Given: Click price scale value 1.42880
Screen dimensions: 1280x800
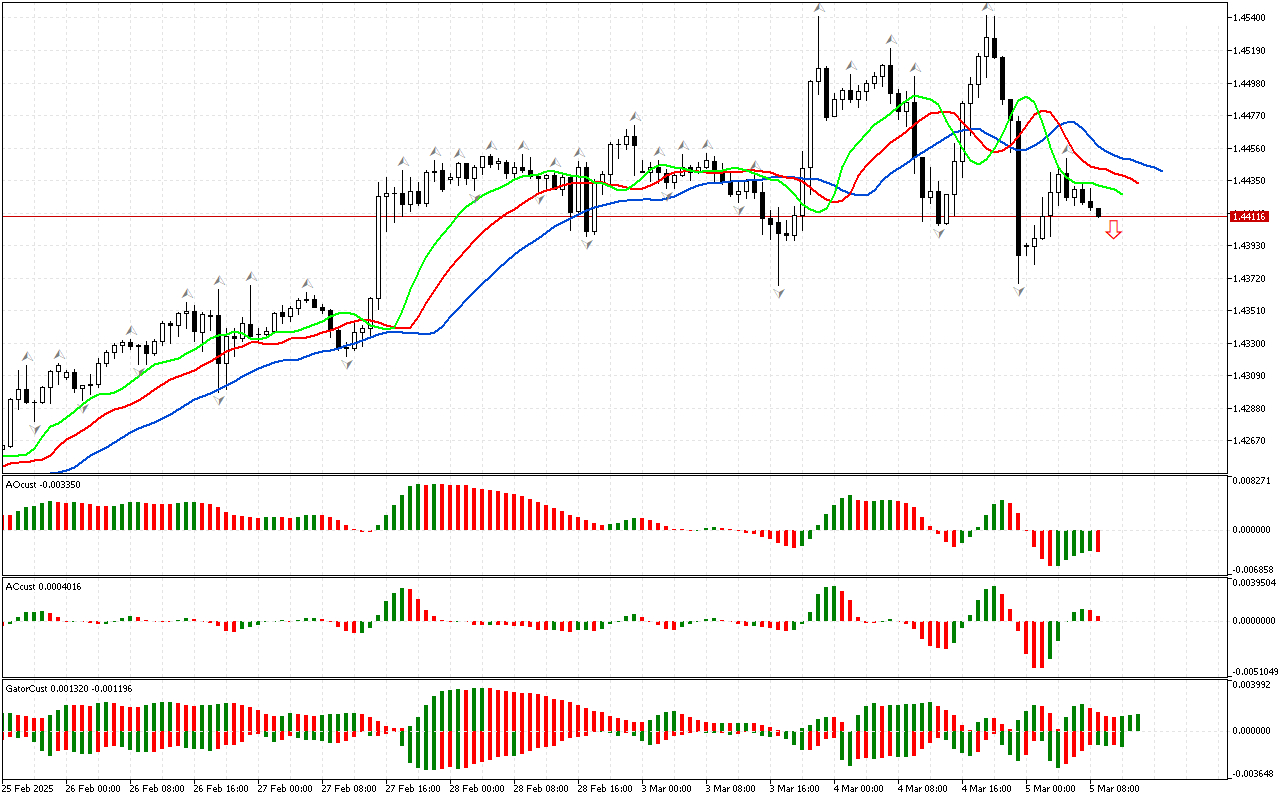Looking at the screenshot, I should point(1249,408).
